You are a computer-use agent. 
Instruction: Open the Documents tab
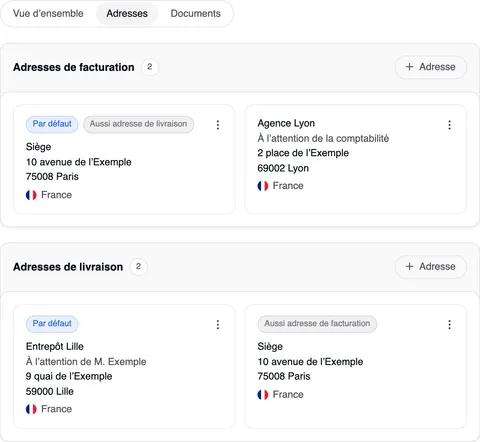tap(196, 14)
